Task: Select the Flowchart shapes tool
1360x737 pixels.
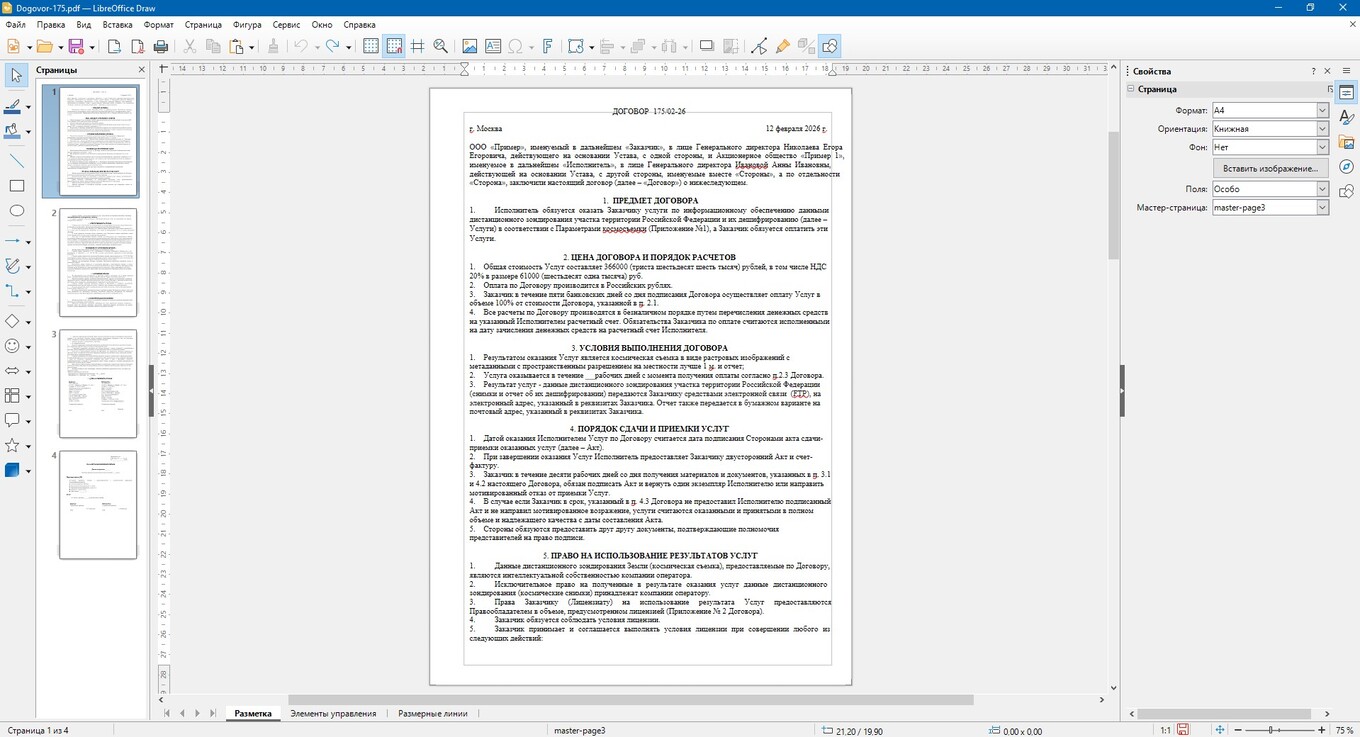Action: pos(13,396)
